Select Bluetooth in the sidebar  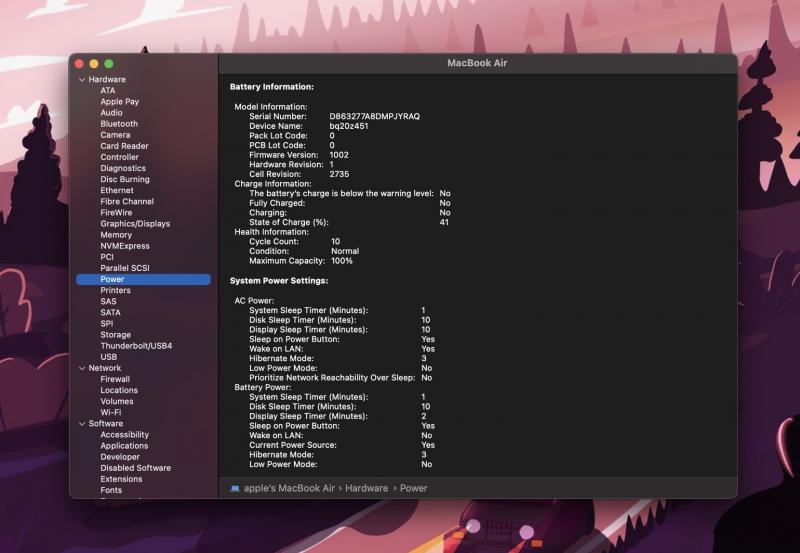click(x=119, y=124)
